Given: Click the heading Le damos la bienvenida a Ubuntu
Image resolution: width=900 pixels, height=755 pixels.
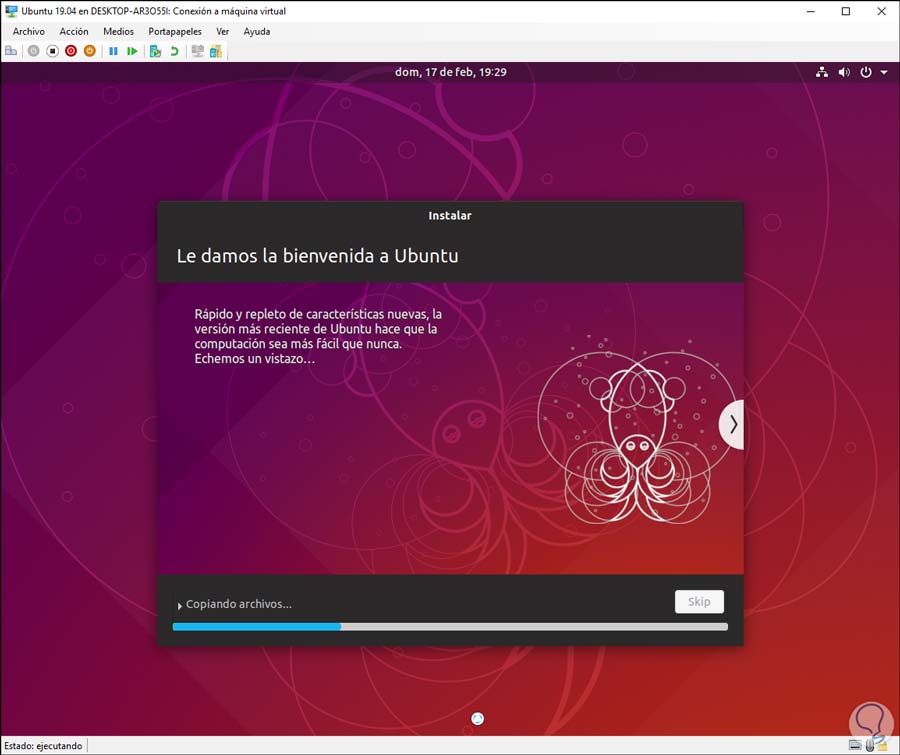Looking at the screenshot, I should point(317,255).
